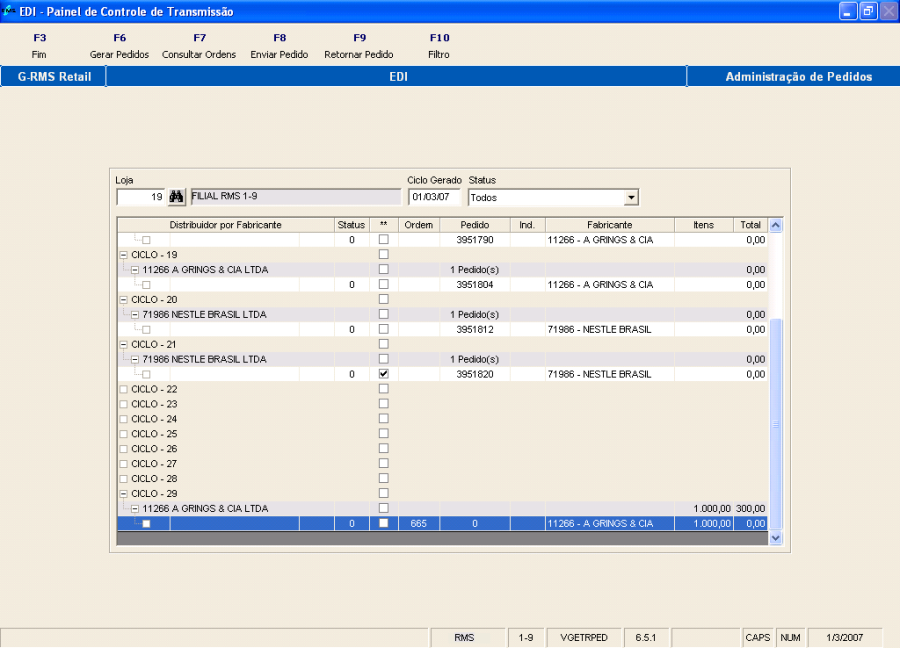The image size is (900, 648).
Task: Click the vertical scrollbar thumb of the grid
Action: (775, 424)
